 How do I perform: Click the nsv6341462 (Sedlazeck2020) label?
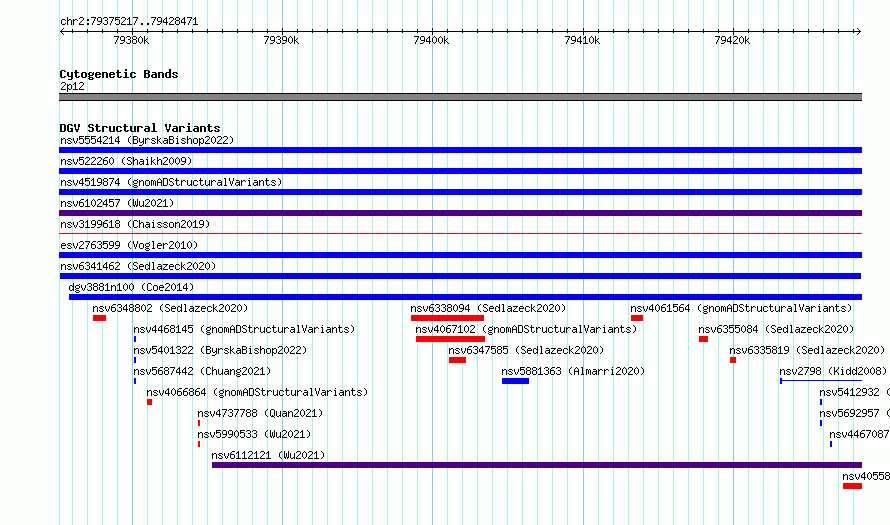click(x=138, y=266)
